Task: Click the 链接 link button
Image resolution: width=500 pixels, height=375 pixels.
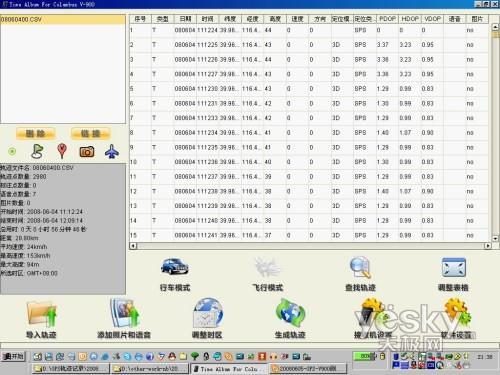Action: pyautogui.click(x=91, y=134)
